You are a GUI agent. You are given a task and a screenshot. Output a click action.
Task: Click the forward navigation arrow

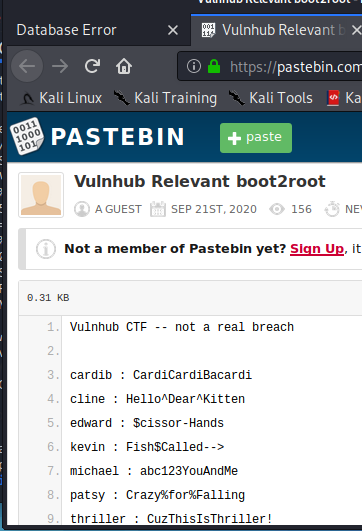(x=60, y=66)
